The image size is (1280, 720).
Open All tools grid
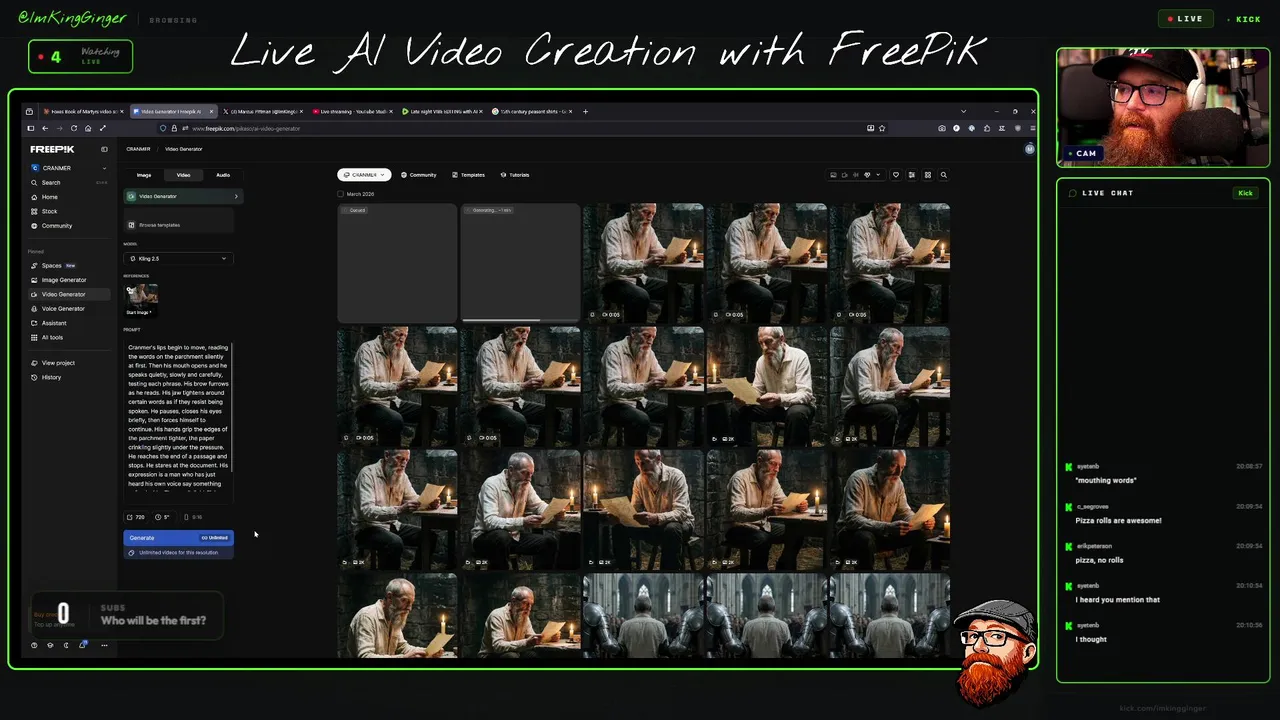[x=68, y=337]
